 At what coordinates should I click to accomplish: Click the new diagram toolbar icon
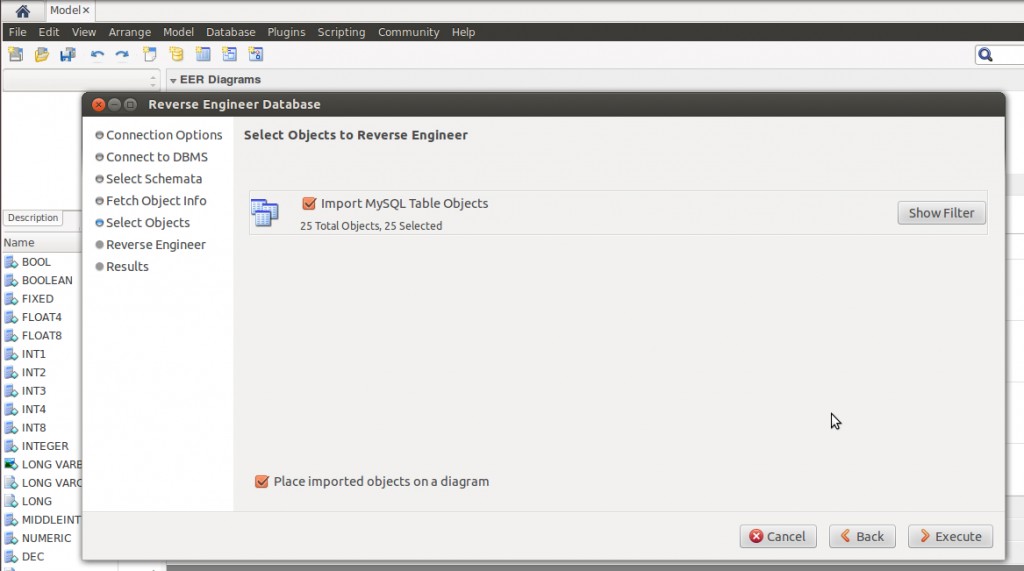pyautogui.click(x=150, y=54)
